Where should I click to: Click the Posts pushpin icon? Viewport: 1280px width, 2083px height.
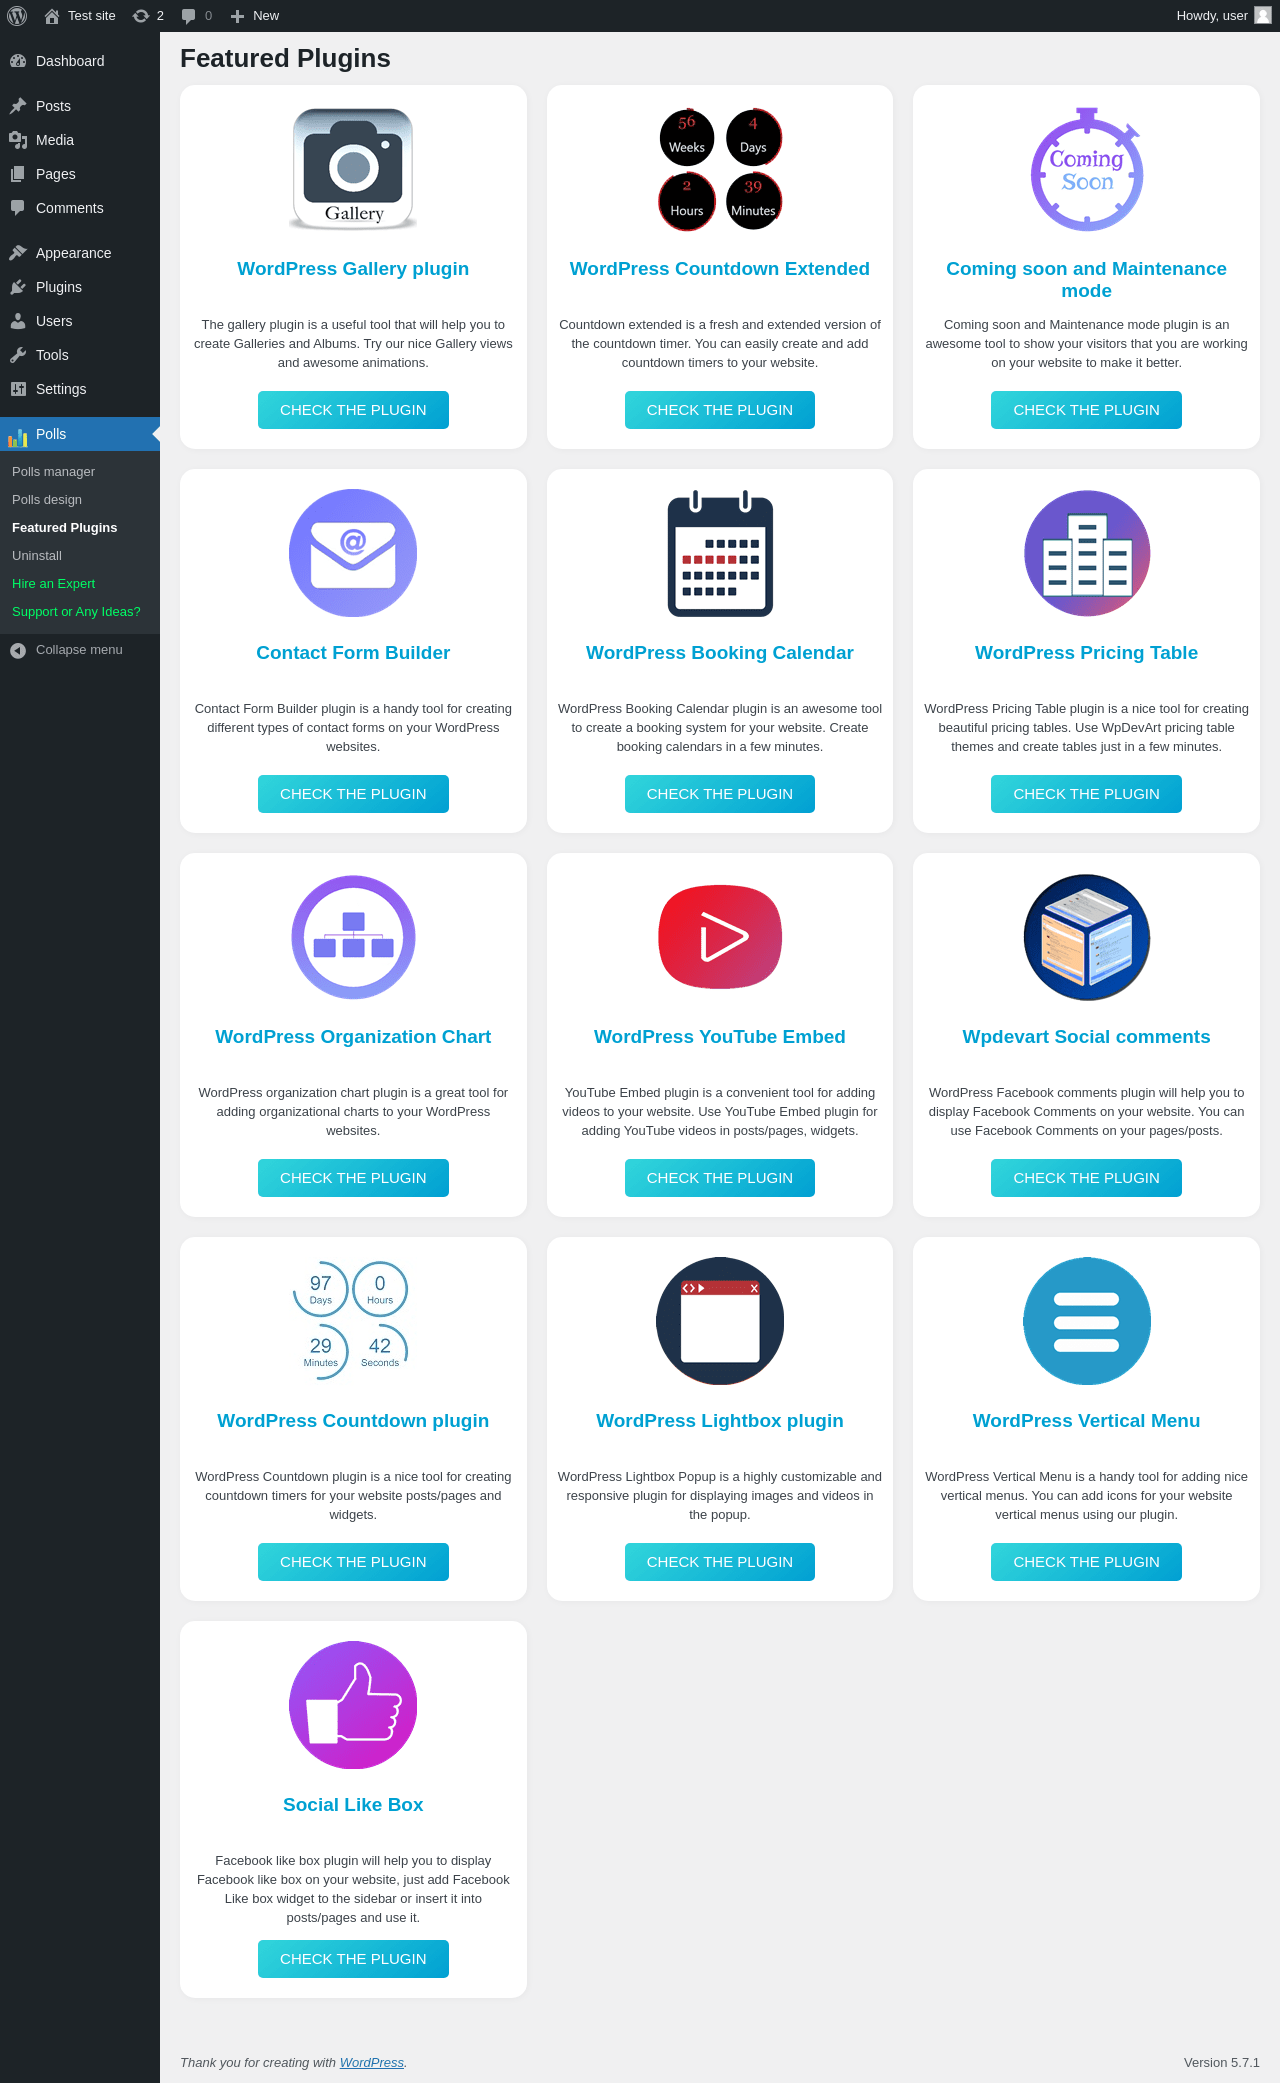click(18, 106)
